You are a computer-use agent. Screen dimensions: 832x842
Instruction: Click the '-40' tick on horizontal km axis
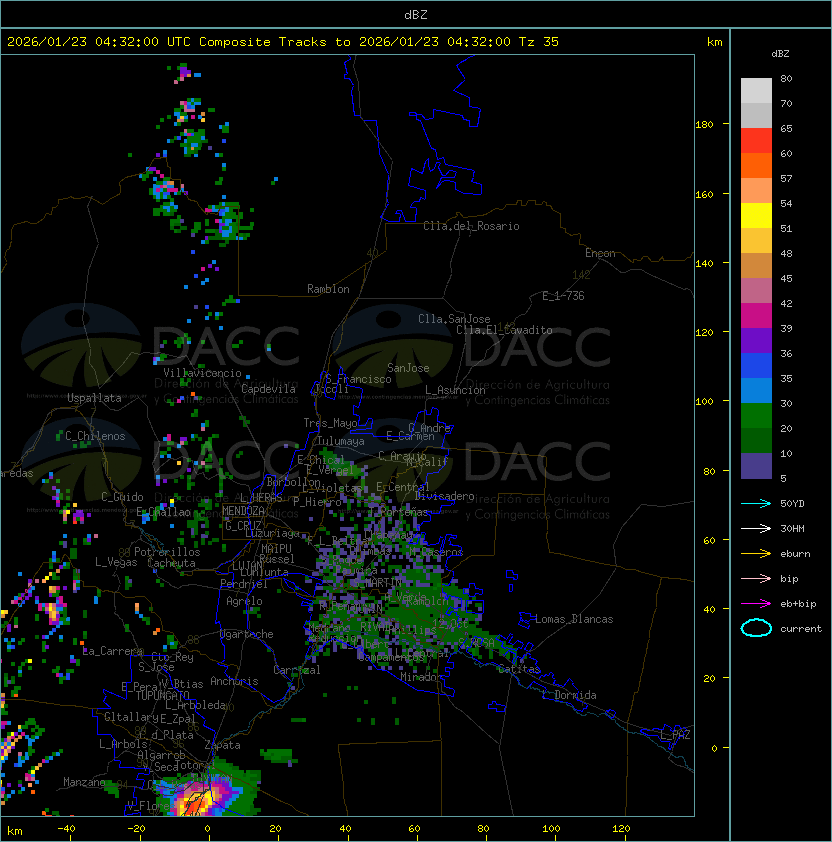click(66, 829)
